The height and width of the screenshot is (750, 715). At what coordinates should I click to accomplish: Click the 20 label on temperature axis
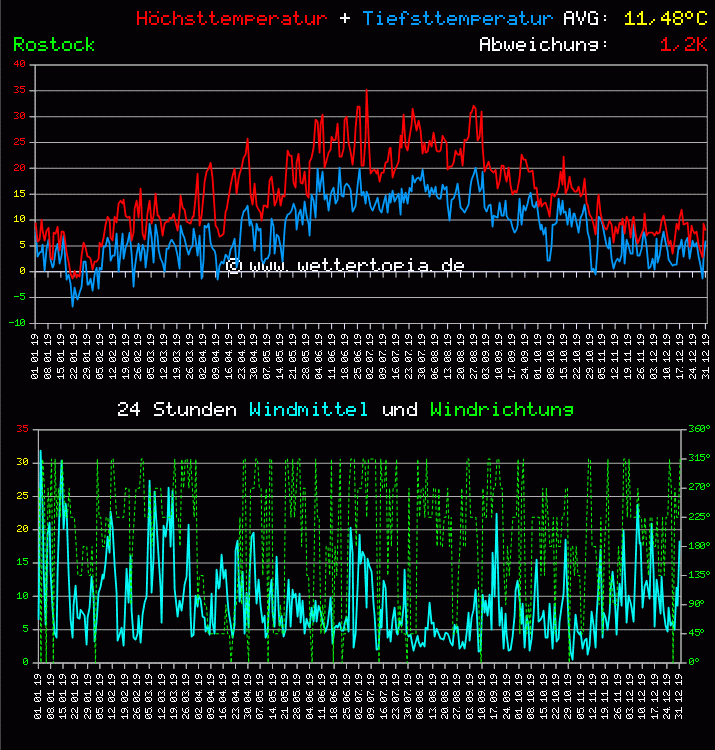pyautogui.click(x=20, y=168)
